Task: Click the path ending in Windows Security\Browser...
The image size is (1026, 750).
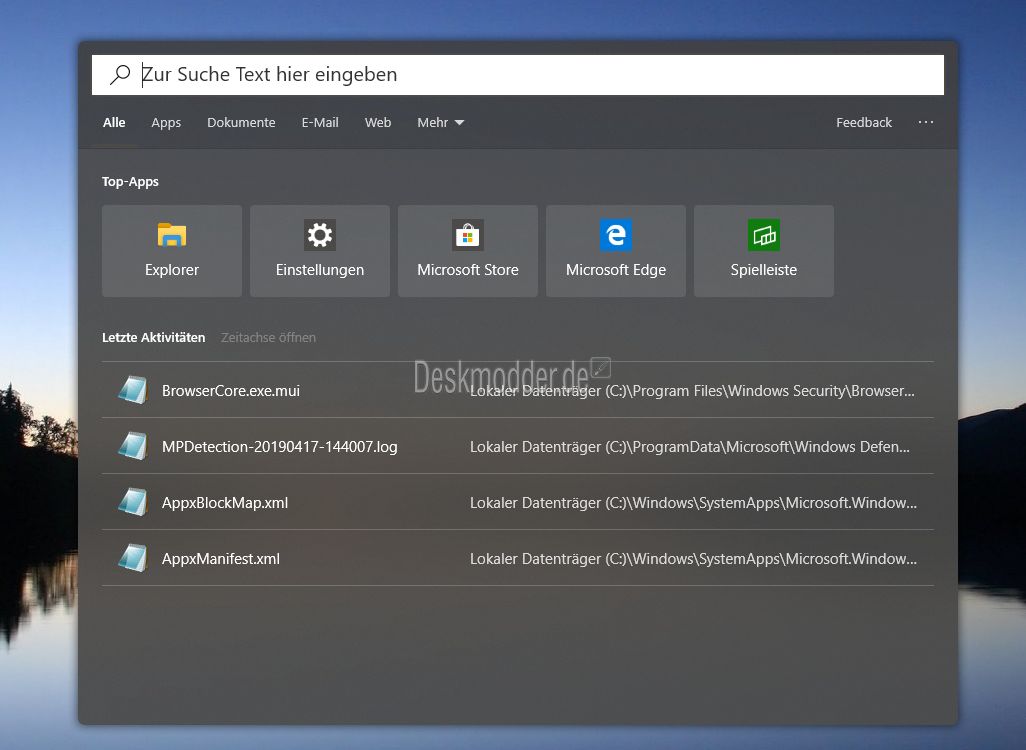Action: 692,391
